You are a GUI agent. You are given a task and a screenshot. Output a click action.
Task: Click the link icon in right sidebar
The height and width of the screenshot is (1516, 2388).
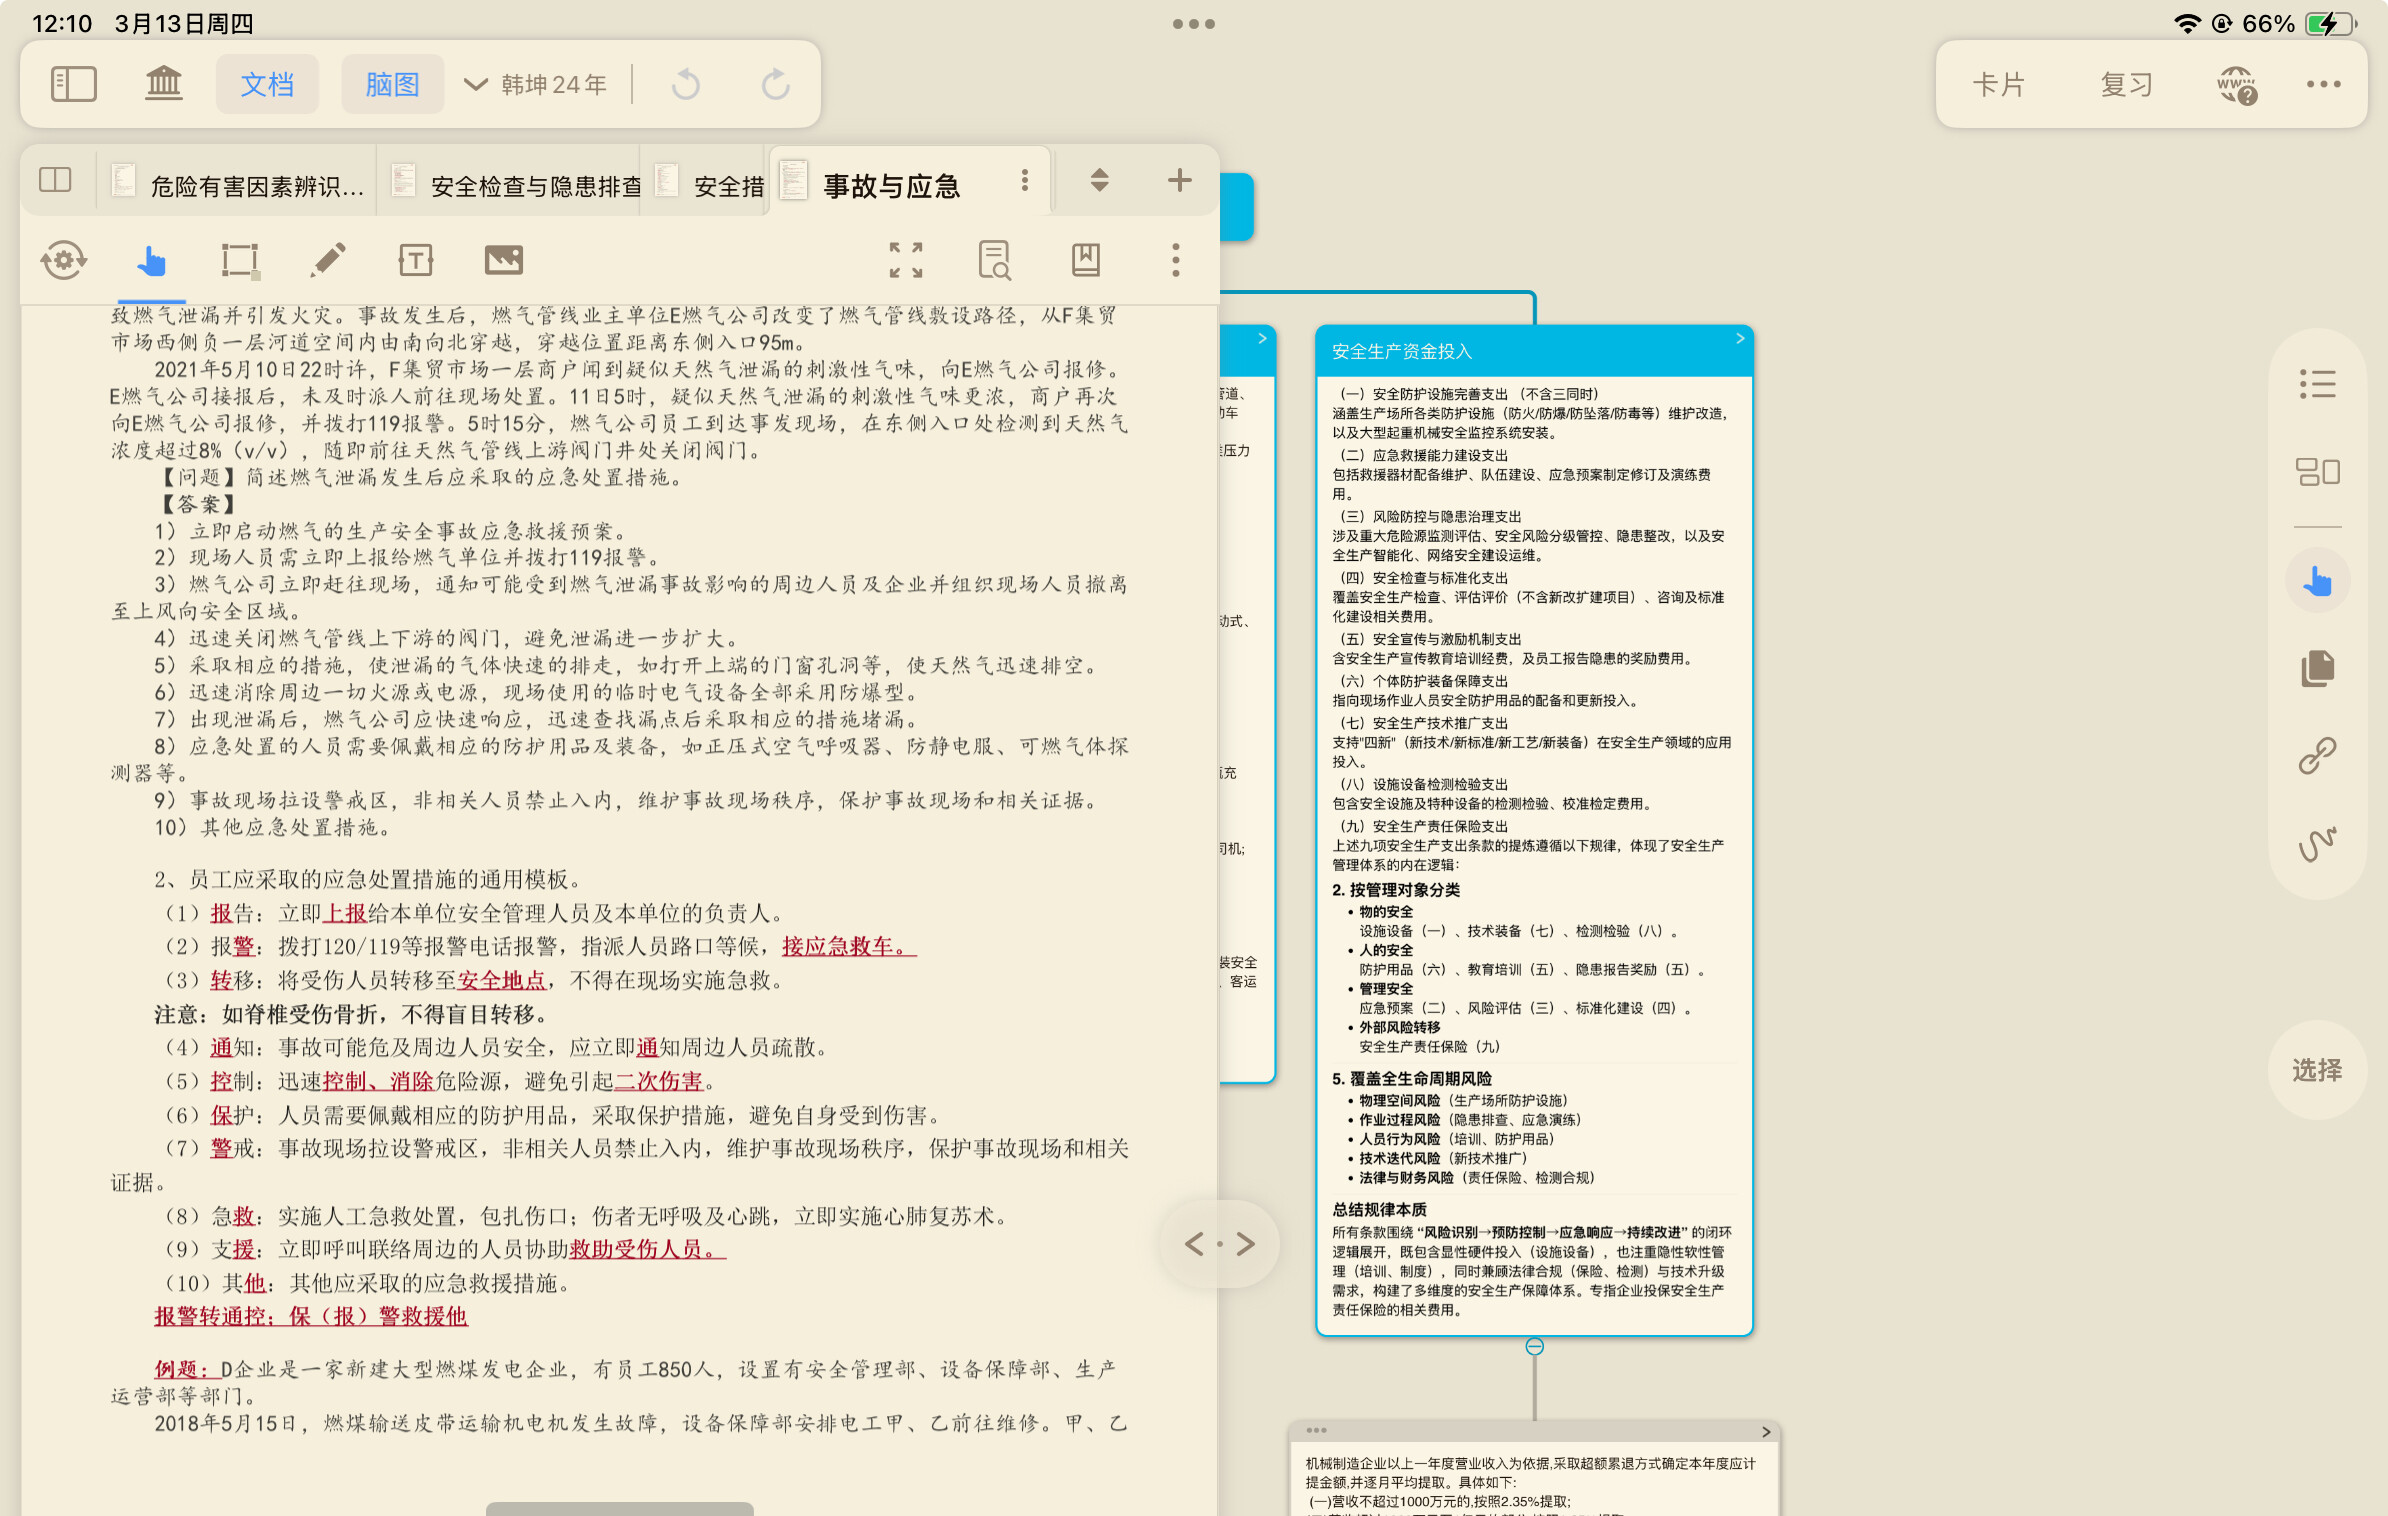coord(2317,756)
